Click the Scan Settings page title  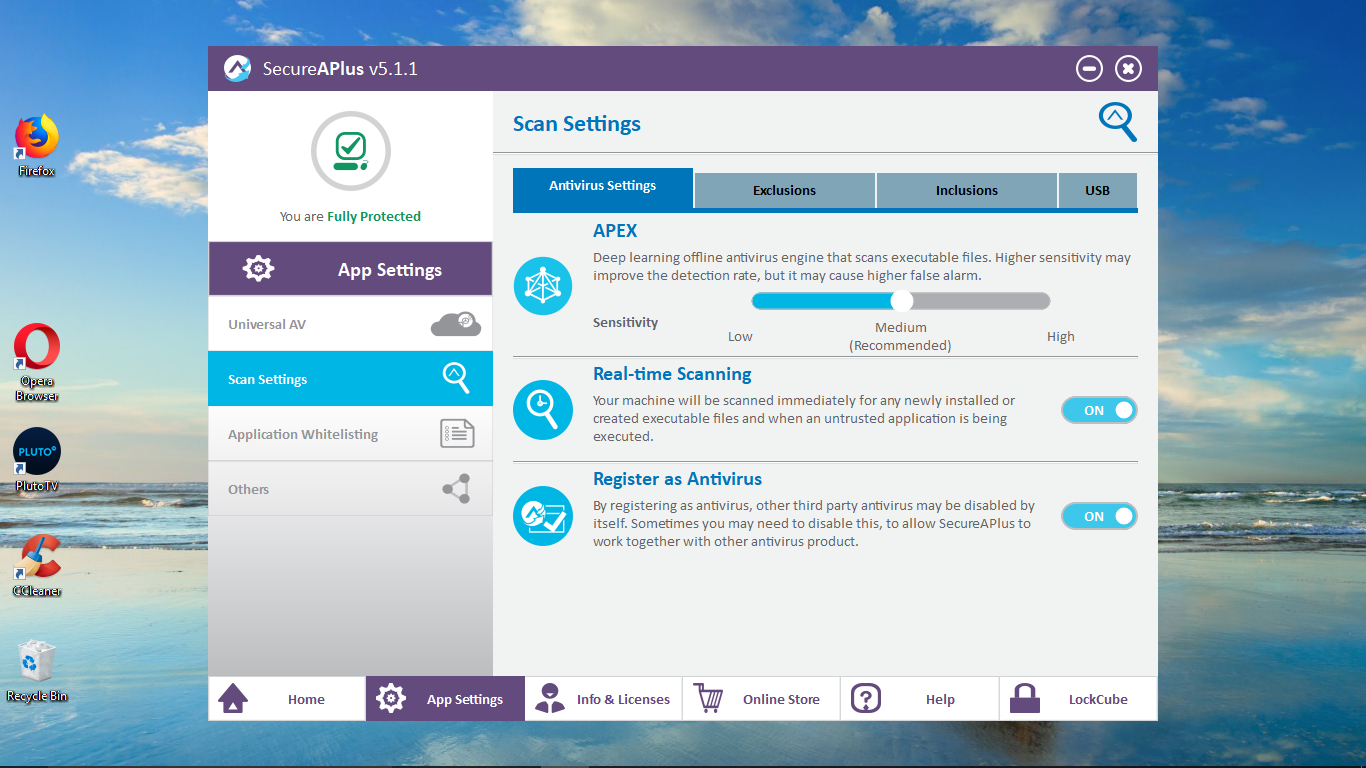577,124
